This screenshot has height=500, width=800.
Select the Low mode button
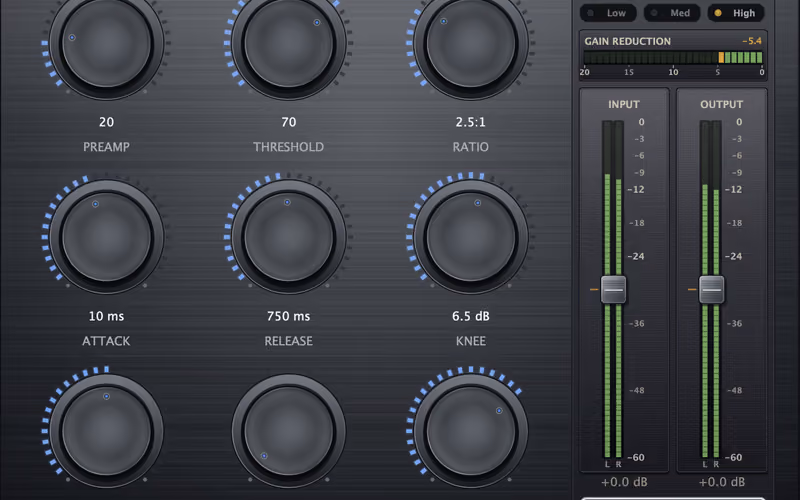point(608,13)
